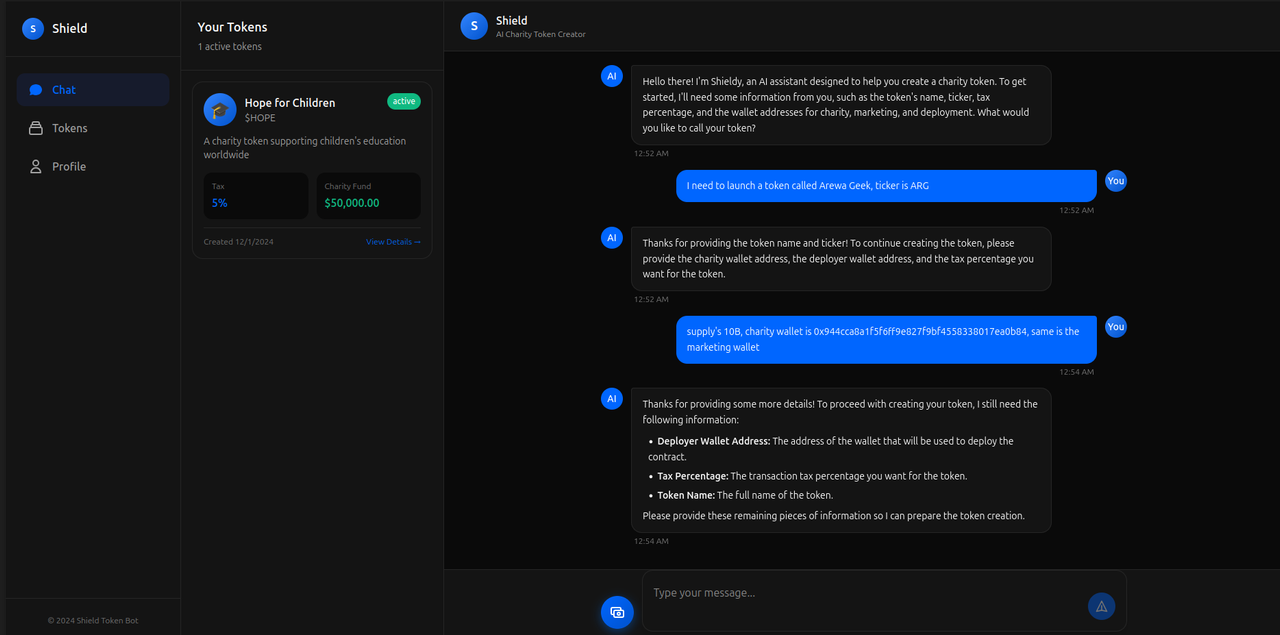
Task: Click the user message containing the wallet address
Action: pyautogui.click(x=886, y=339)
